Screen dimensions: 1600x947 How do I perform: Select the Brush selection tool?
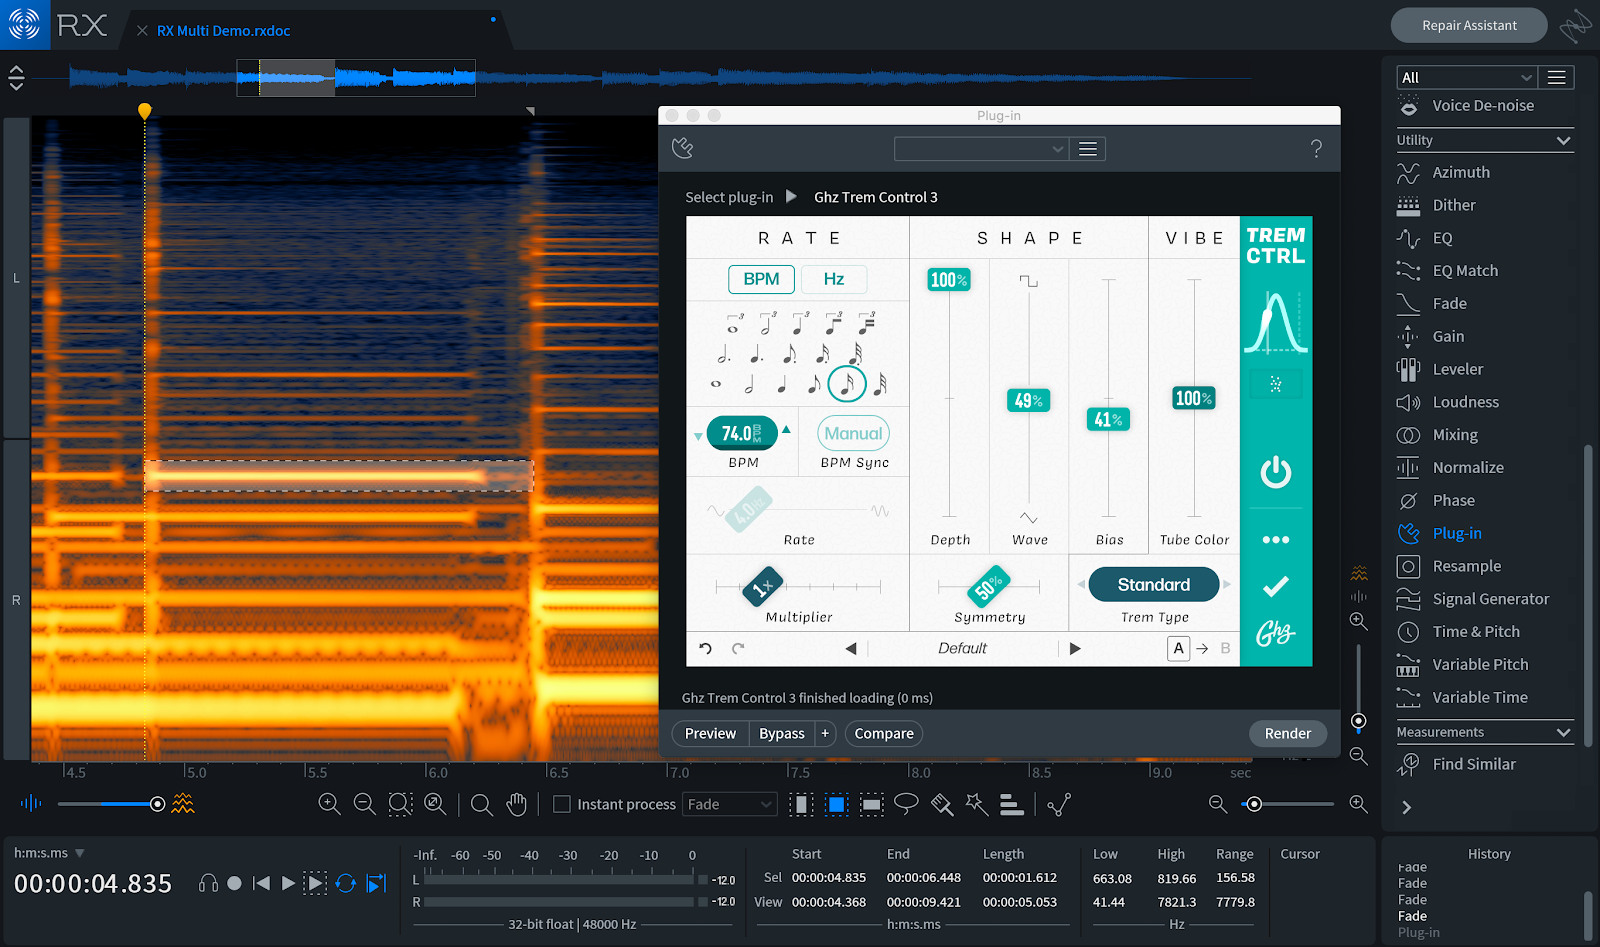[942, 805]
